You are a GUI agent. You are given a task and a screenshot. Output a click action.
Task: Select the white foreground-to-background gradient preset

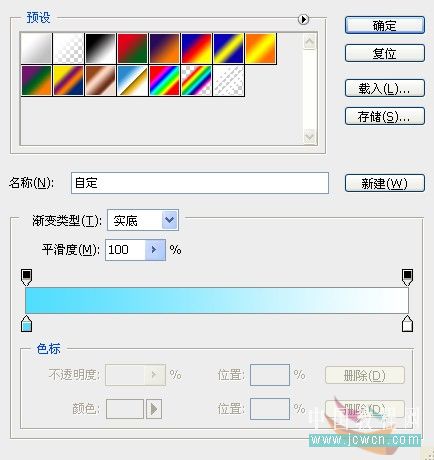pyautogui.click(x=36, y=48)
